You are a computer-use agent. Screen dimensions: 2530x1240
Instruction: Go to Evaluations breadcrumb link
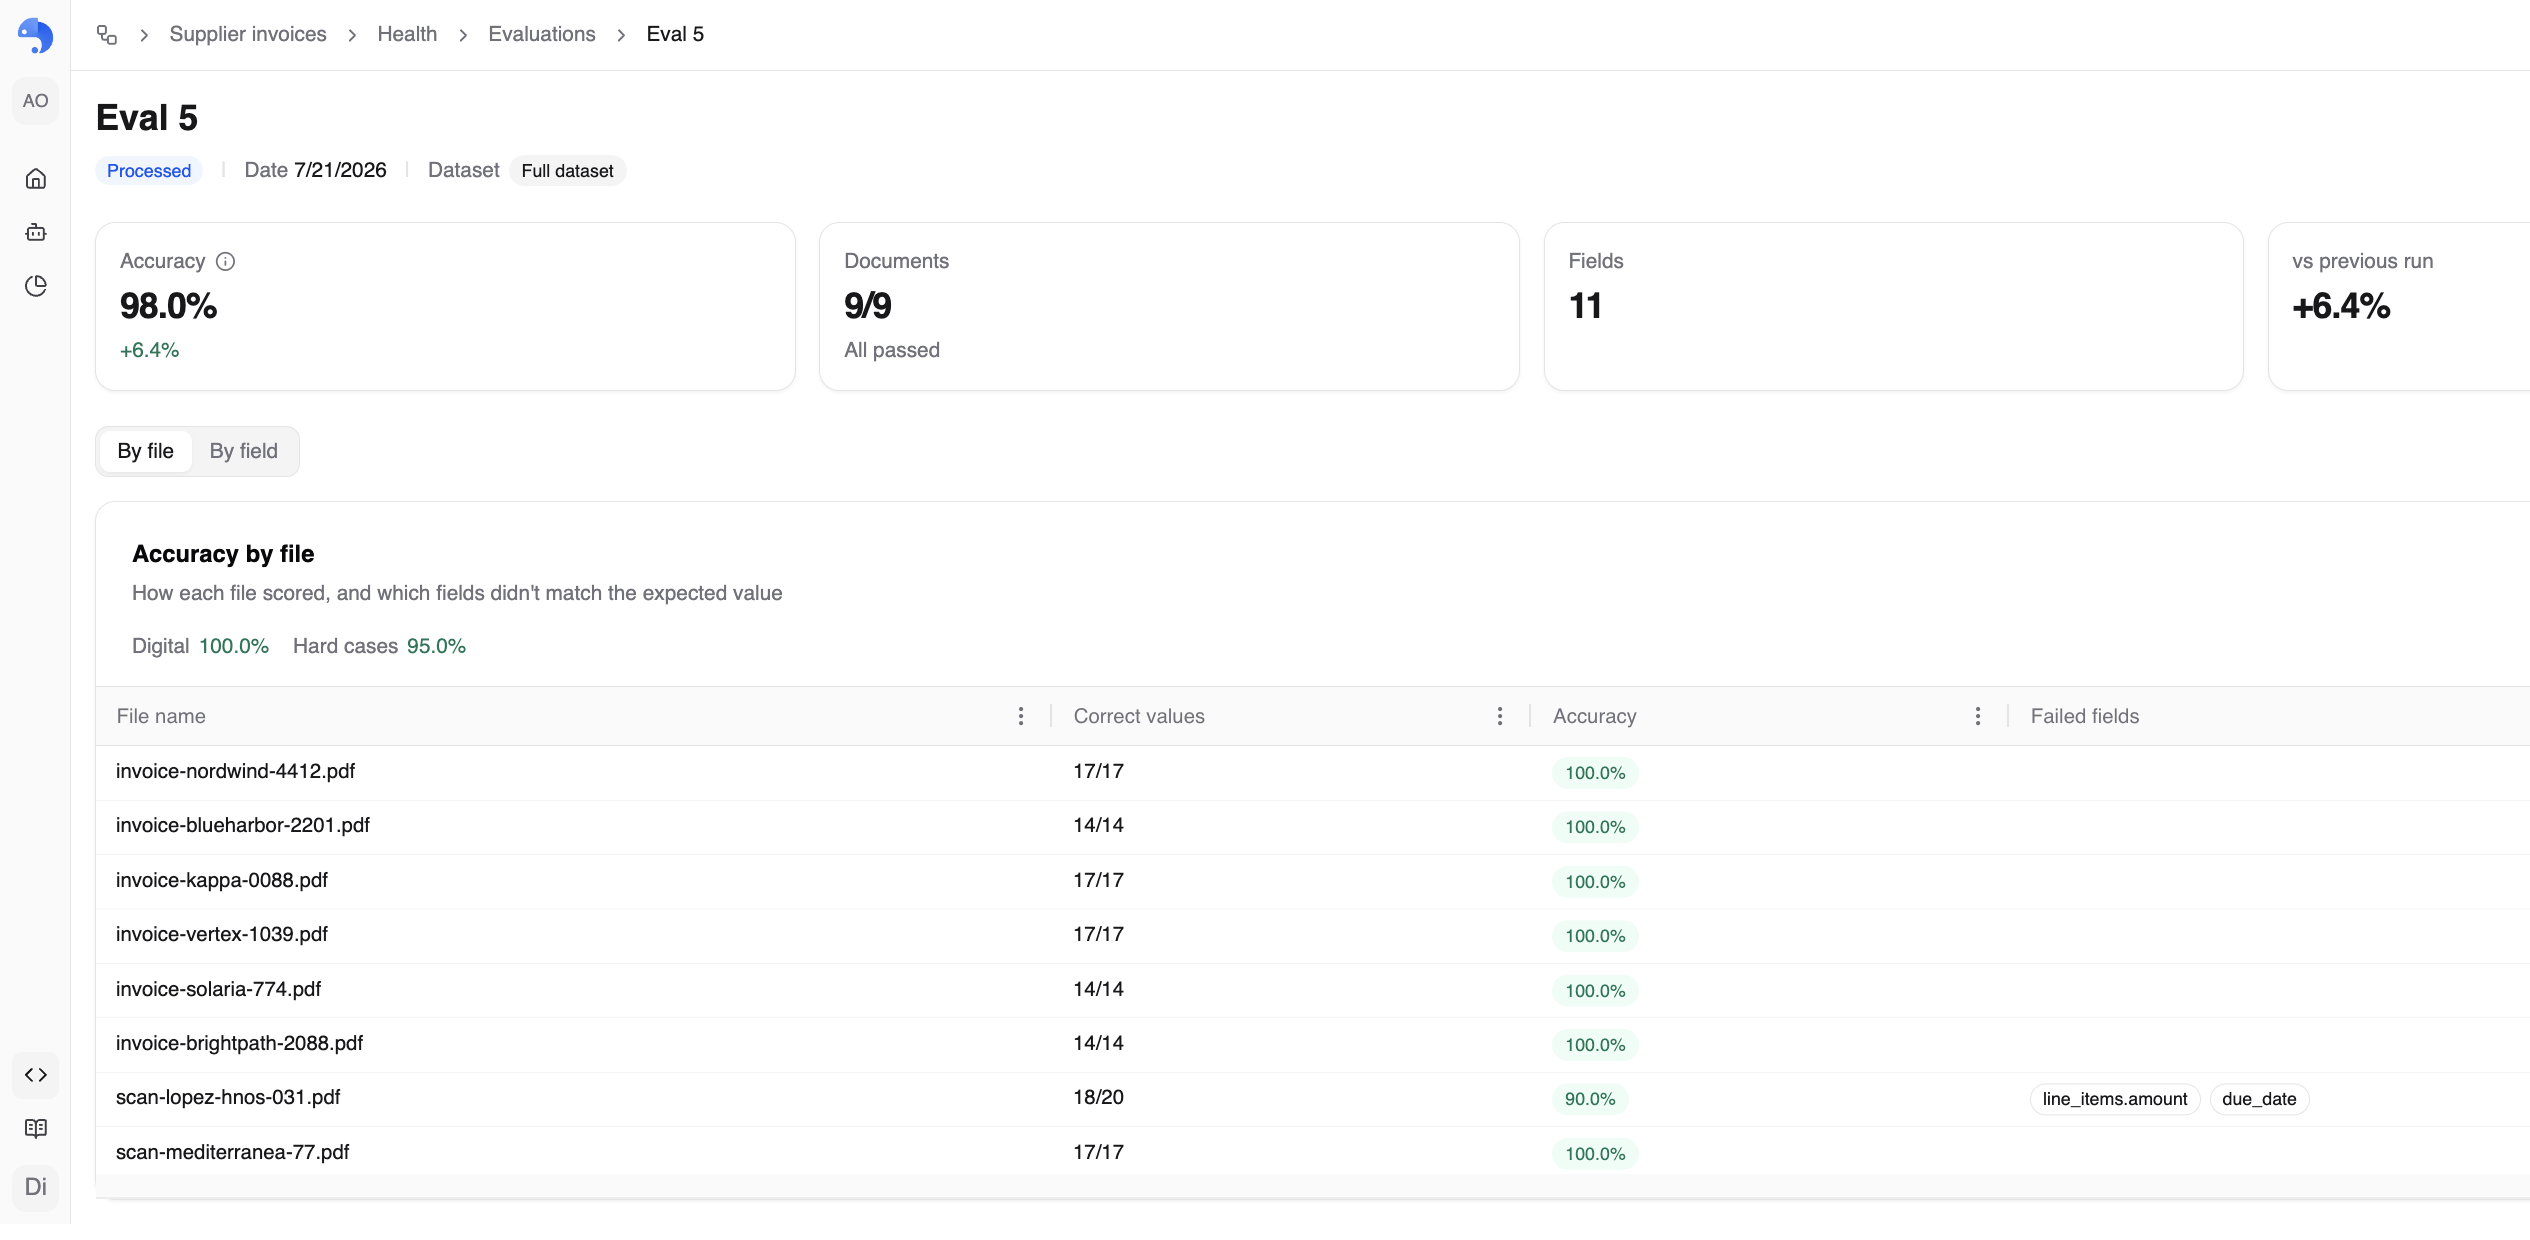[541, 34]
